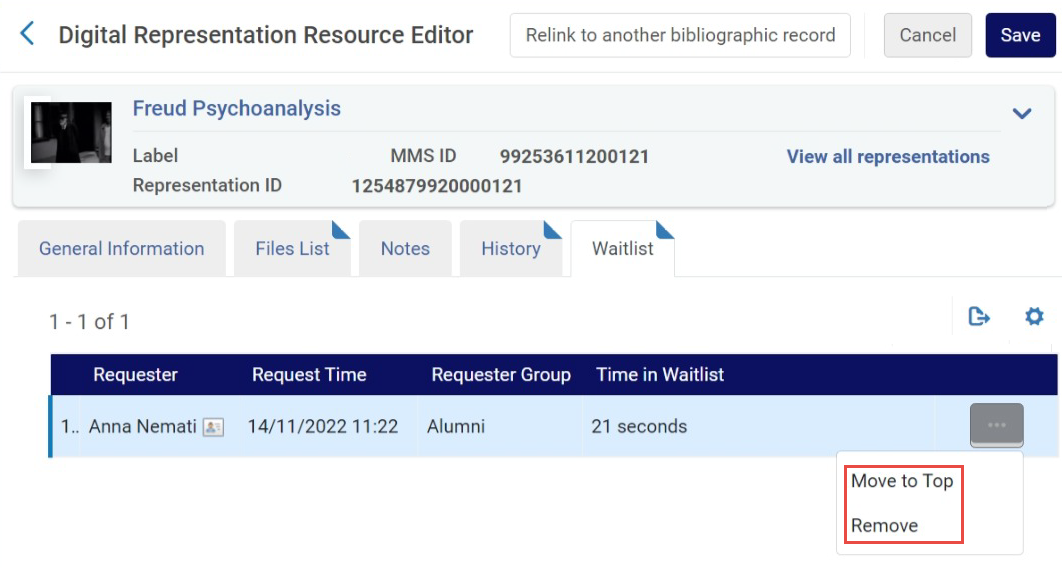Click the Freud Psychoanalysis thumbnail image
Image resolution: width=1062 pixels, height=568 pixels.
click(71, 133)
